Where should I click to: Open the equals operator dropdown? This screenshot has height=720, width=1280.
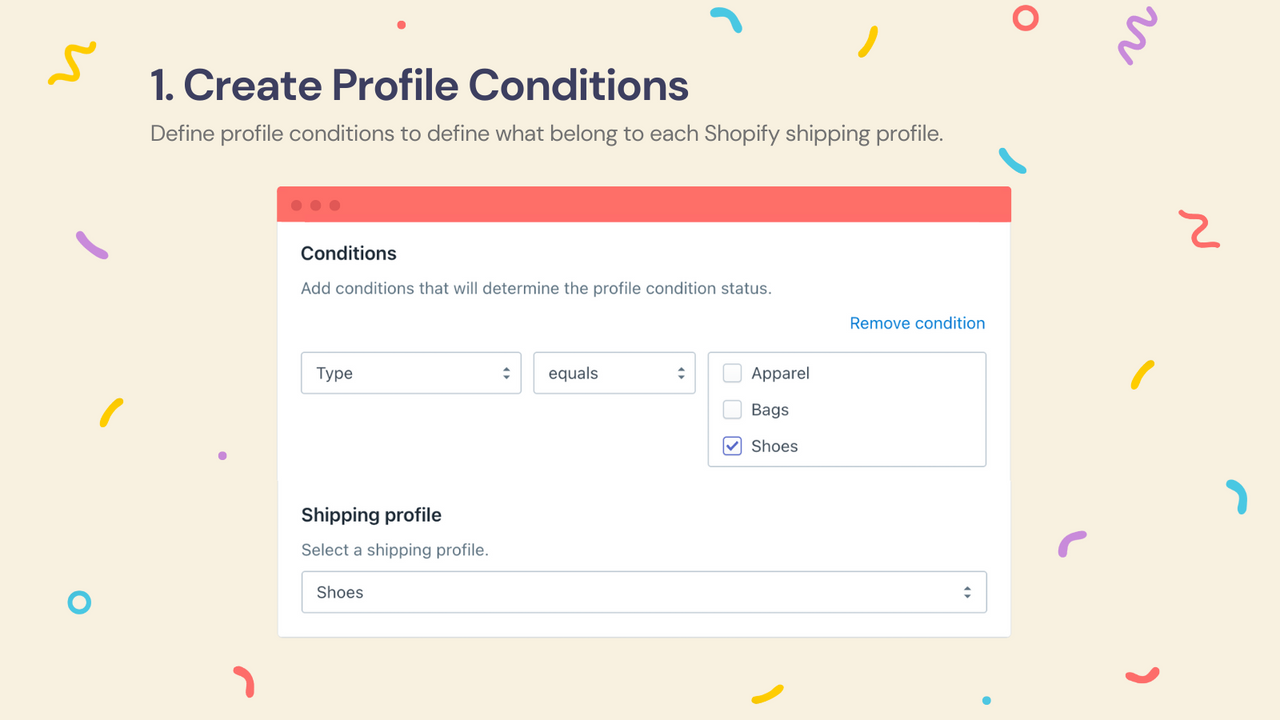614,373
